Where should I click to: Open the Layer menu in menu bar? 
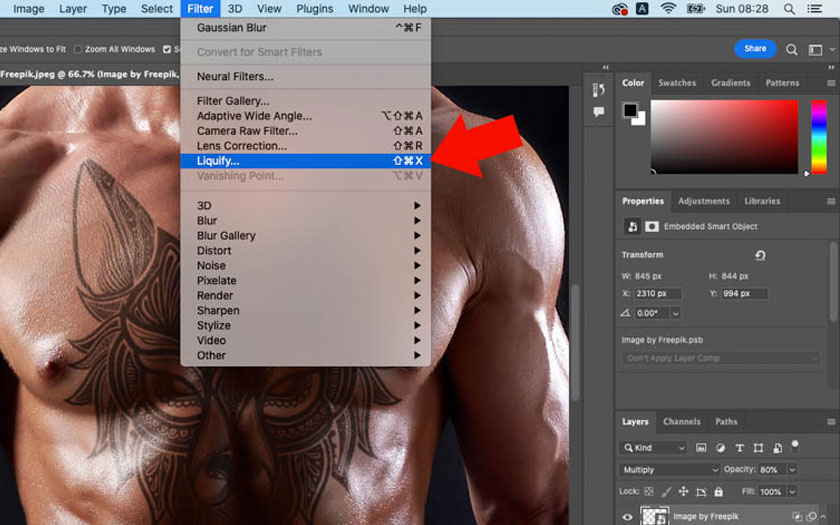[x=73, y=9]
